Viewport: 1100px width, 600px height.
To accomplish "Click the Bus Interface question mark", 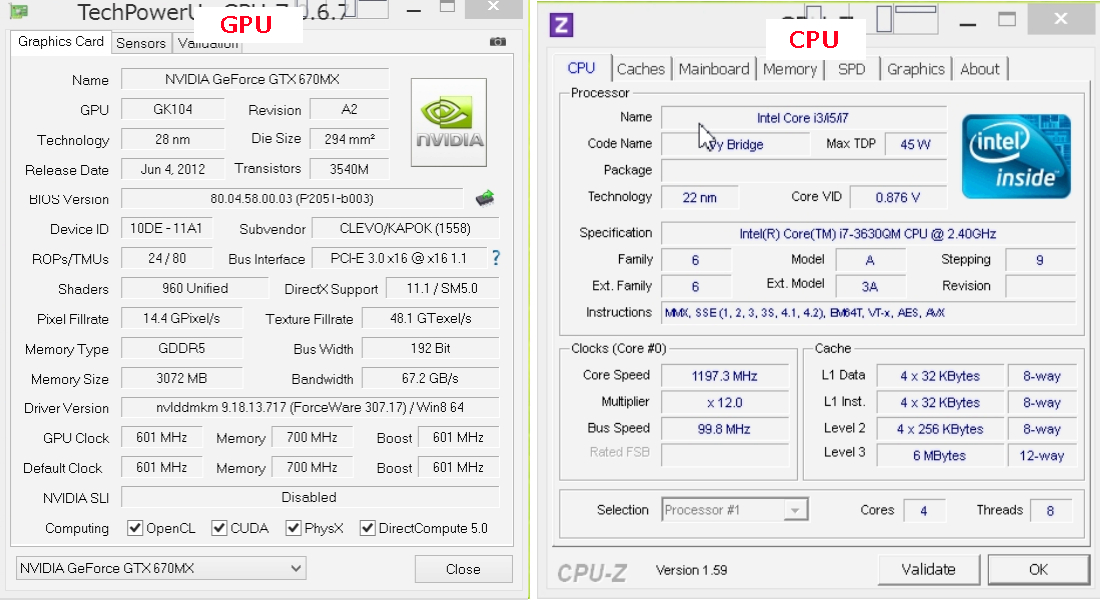I will coord(496,258).
